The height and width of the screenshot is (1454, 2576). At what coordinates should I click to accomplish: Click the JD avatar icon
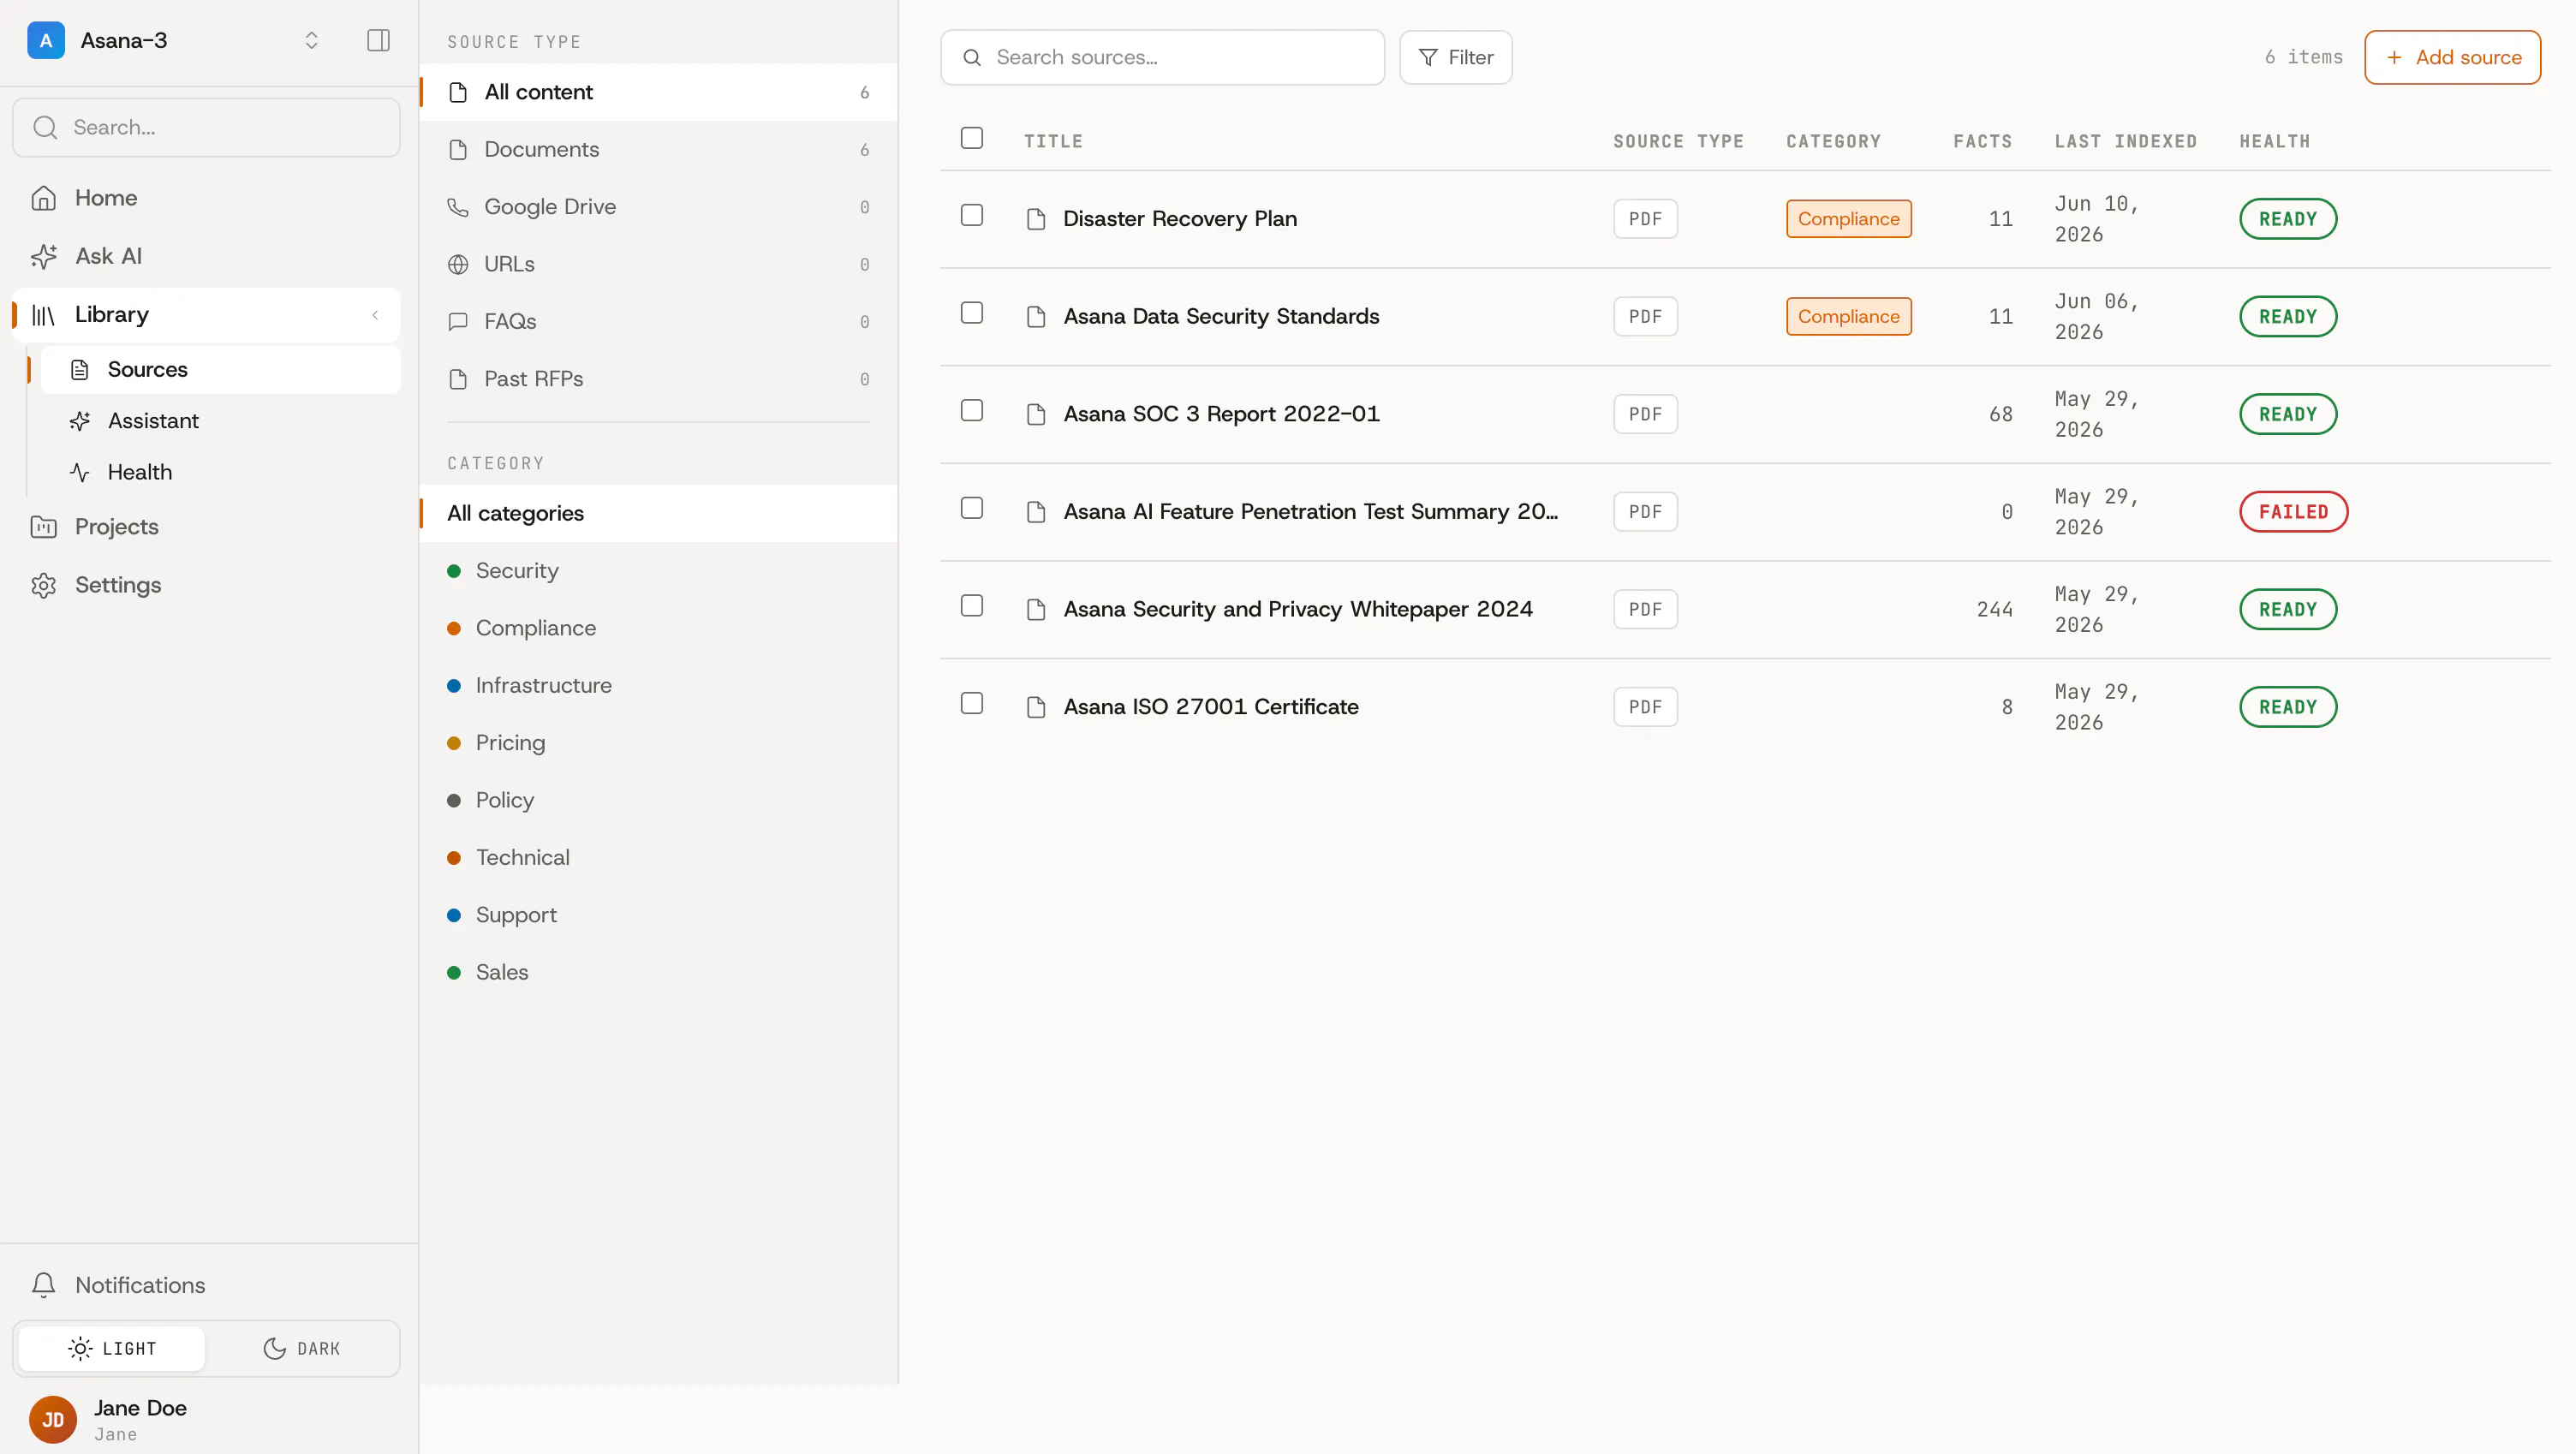53,1419
